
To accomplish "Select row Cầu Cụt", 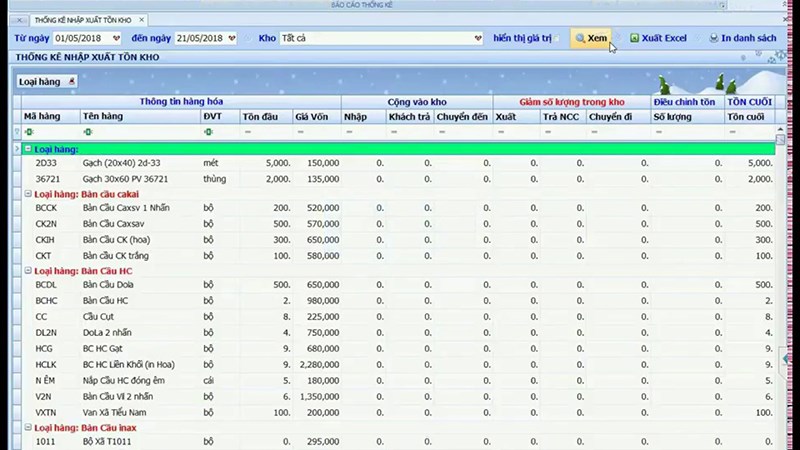I will pyautogui.click(x=398, y=317).
